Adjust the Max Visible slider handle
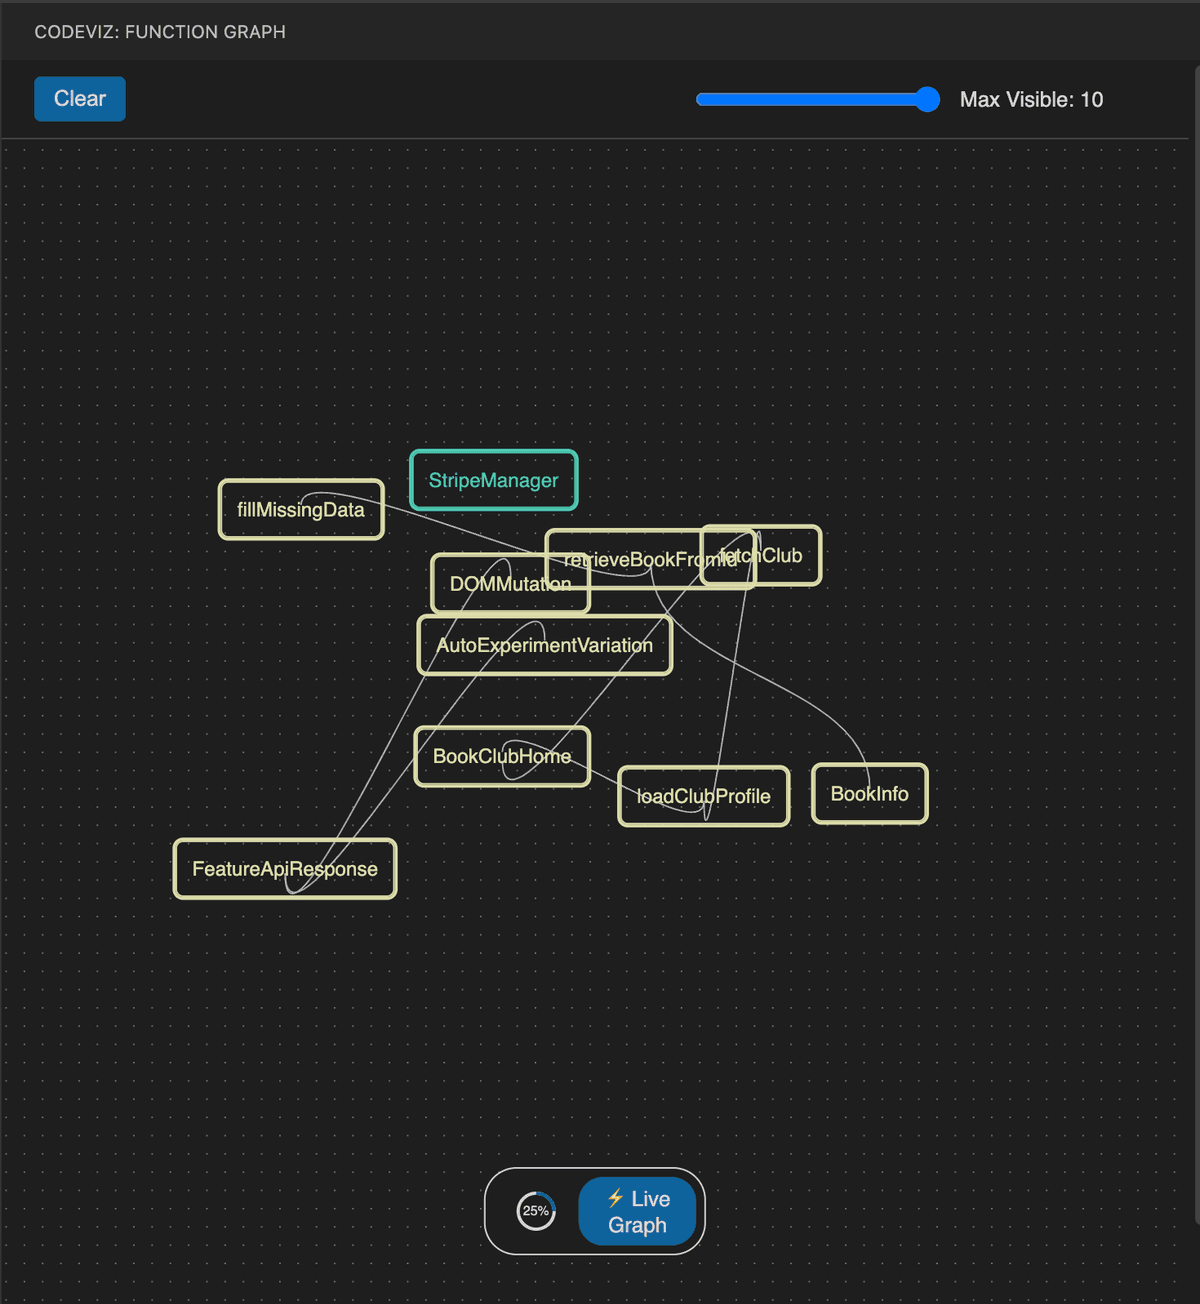The image size is (1200, 1304). click(x=927, y=99)
